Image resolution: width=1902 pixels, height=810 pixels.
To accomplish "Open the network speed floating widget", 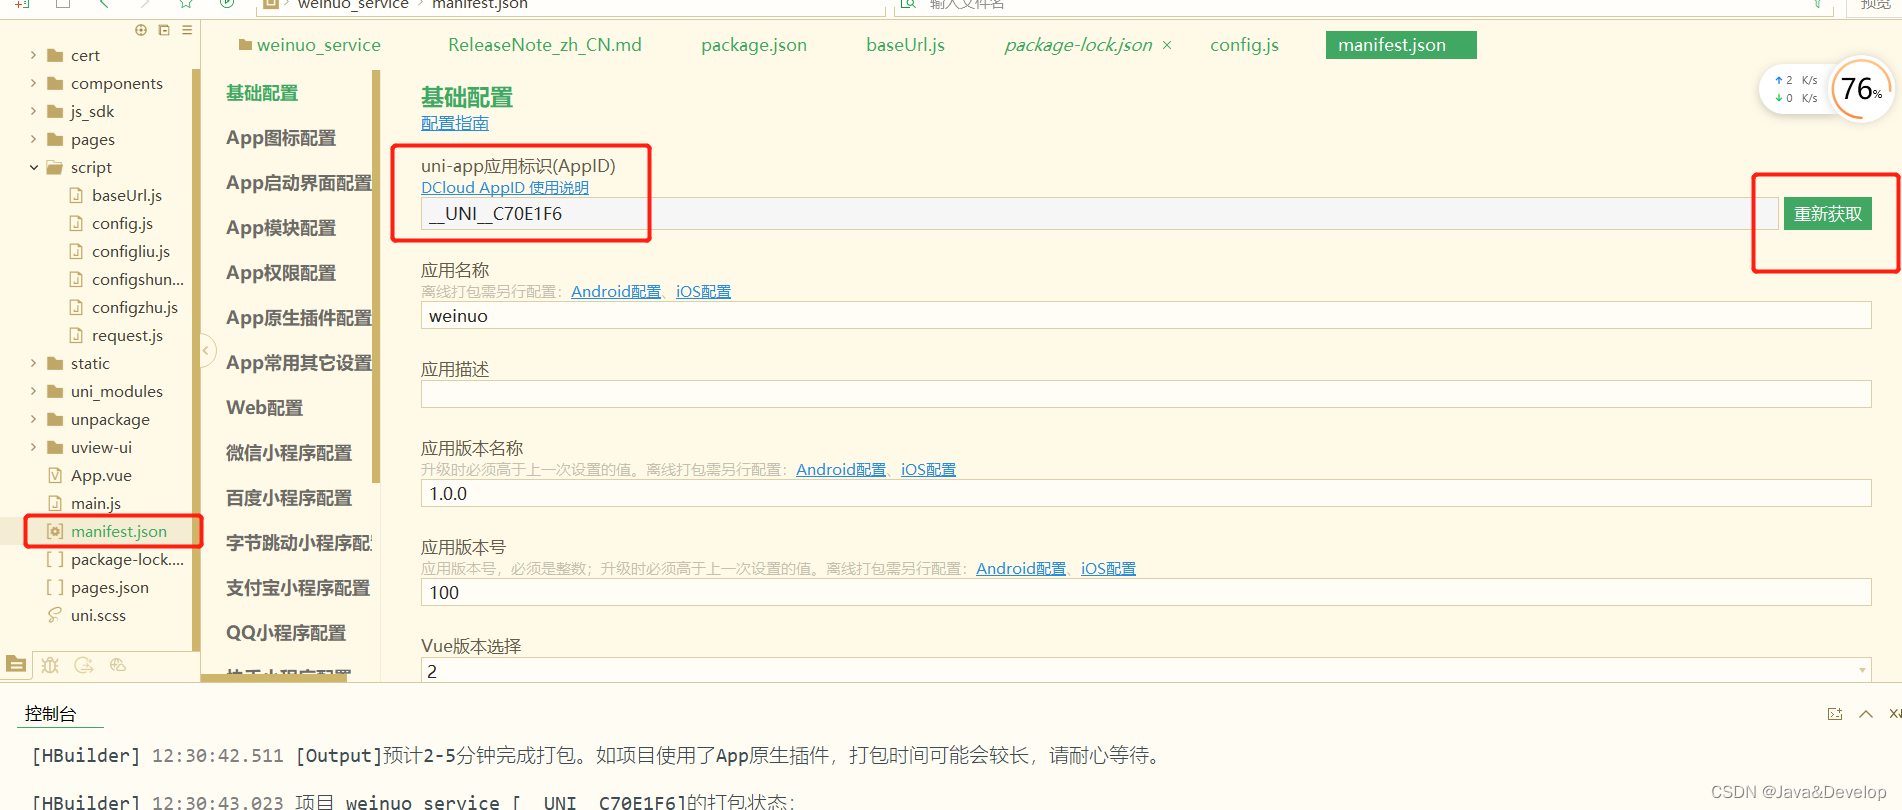I will (x=1796, y=89).
